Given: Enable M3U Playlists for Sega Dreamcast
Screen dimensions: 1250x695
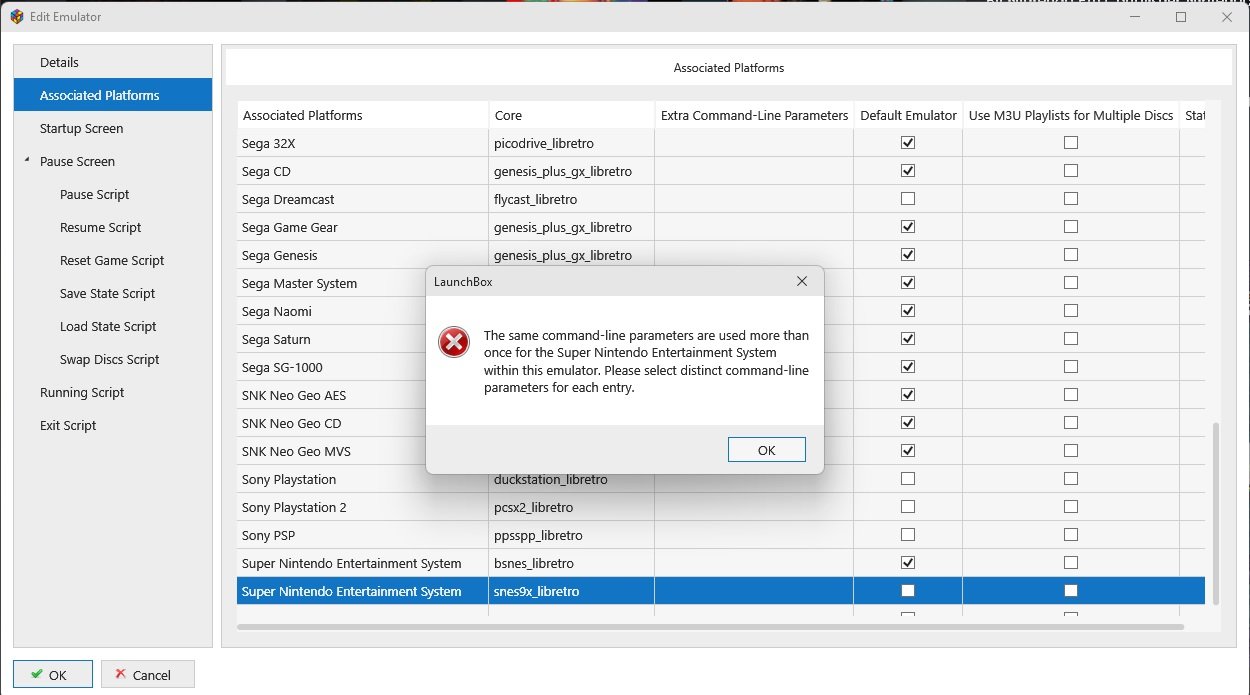Looking at the screenshot, I should coord(1071,199).
